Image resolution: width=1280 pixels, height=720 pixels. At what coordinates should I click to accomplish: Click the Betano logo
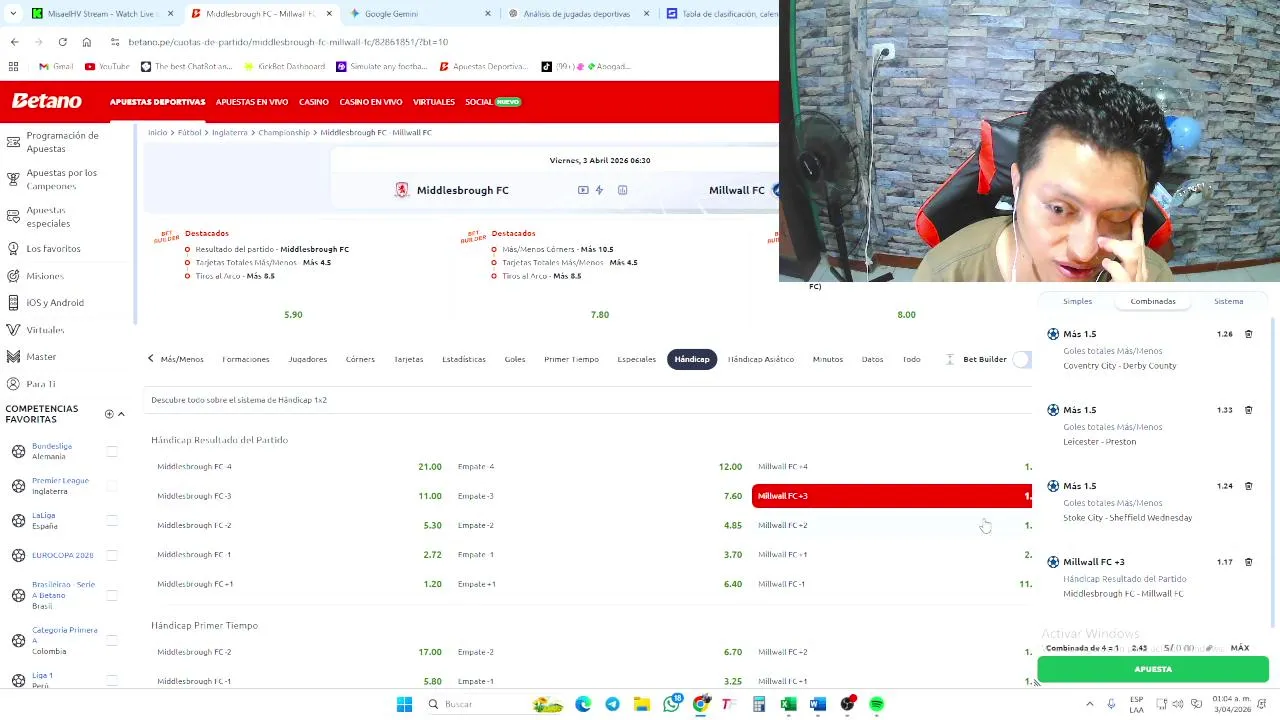tap(47, 101)
